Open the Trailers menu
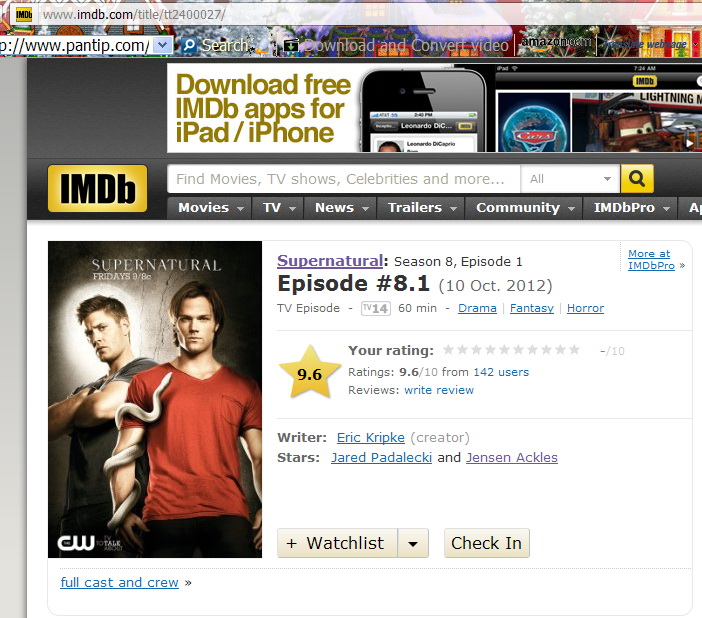This screenshot has height=618, width=702. point(421,208)
